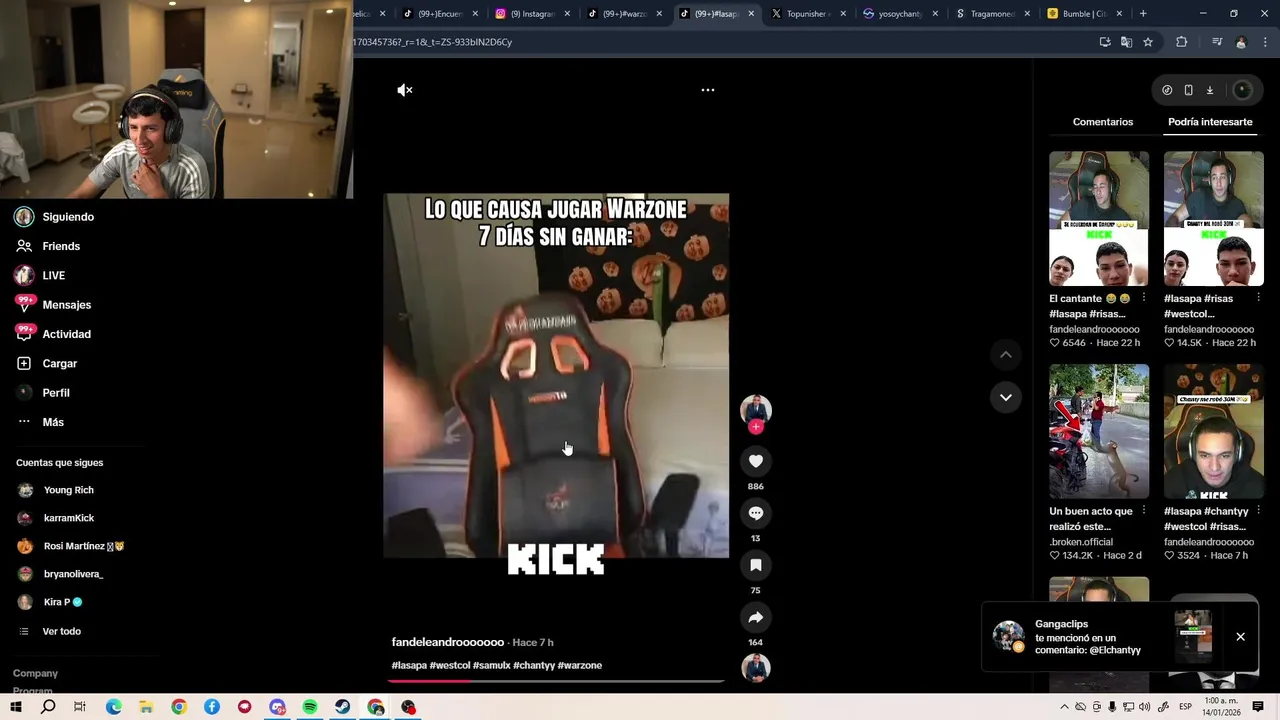Viewport: 1280px width, 720px height.
Task: Open Friends in the sidebar
Action: click(61, 246)
